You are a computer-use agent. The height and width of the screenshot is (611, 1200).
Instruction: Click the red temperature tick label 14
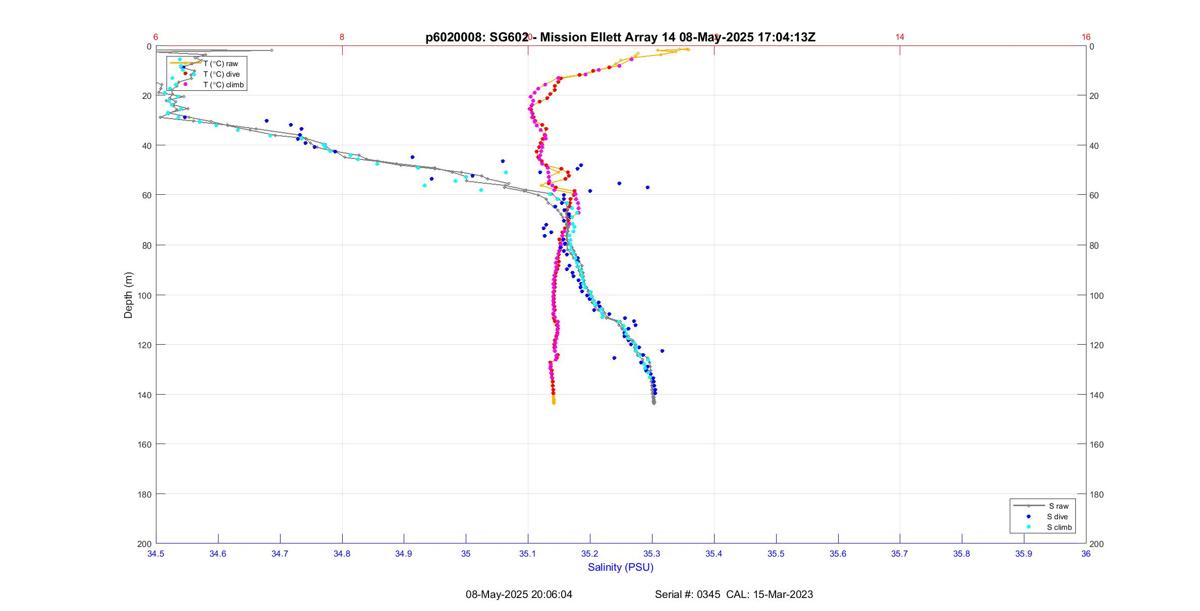click(x=900, y=37)
